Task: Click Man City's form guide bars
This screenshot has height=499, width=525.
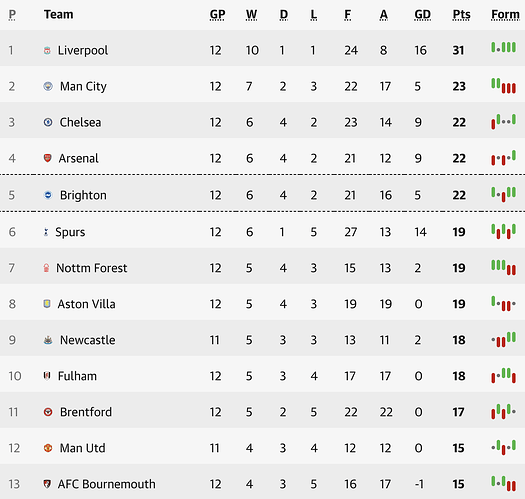Action: [x=504, y=86]
